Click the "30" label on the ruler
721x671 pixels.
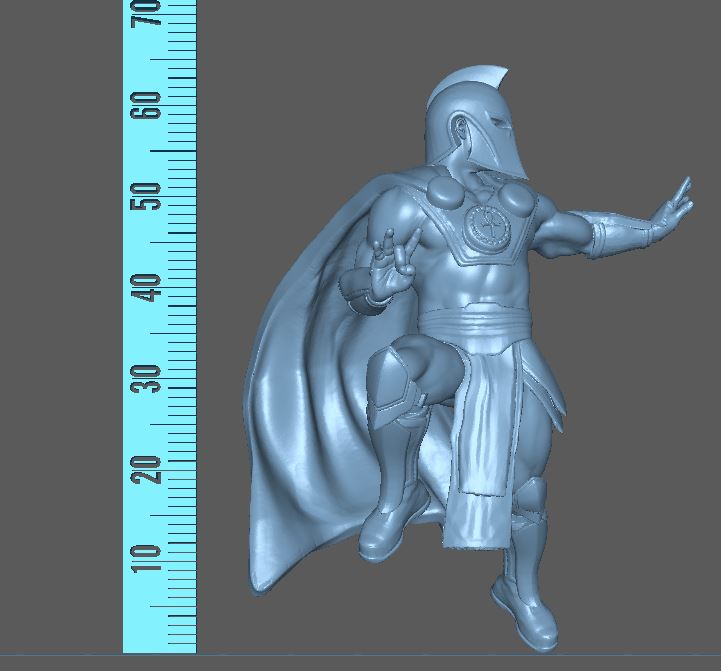[146, 379]
